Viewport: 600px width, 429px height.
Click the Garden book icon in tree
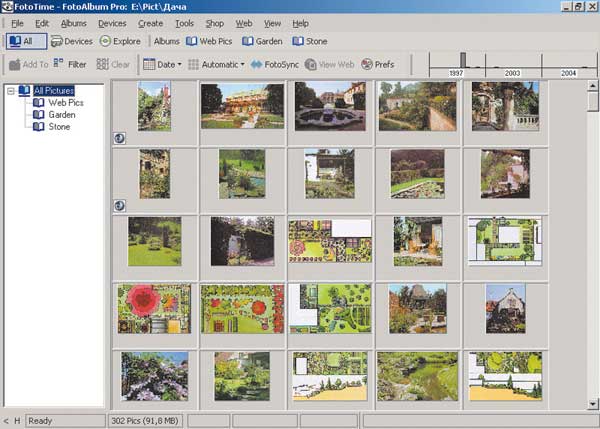pos(38,114)
